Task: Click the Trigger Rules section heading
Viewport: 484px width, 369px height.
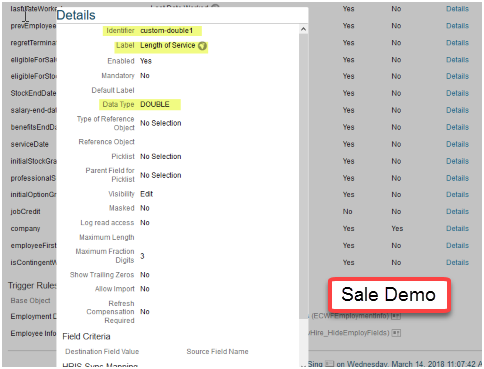Action: pyautogui.click(x=32, y=286)
